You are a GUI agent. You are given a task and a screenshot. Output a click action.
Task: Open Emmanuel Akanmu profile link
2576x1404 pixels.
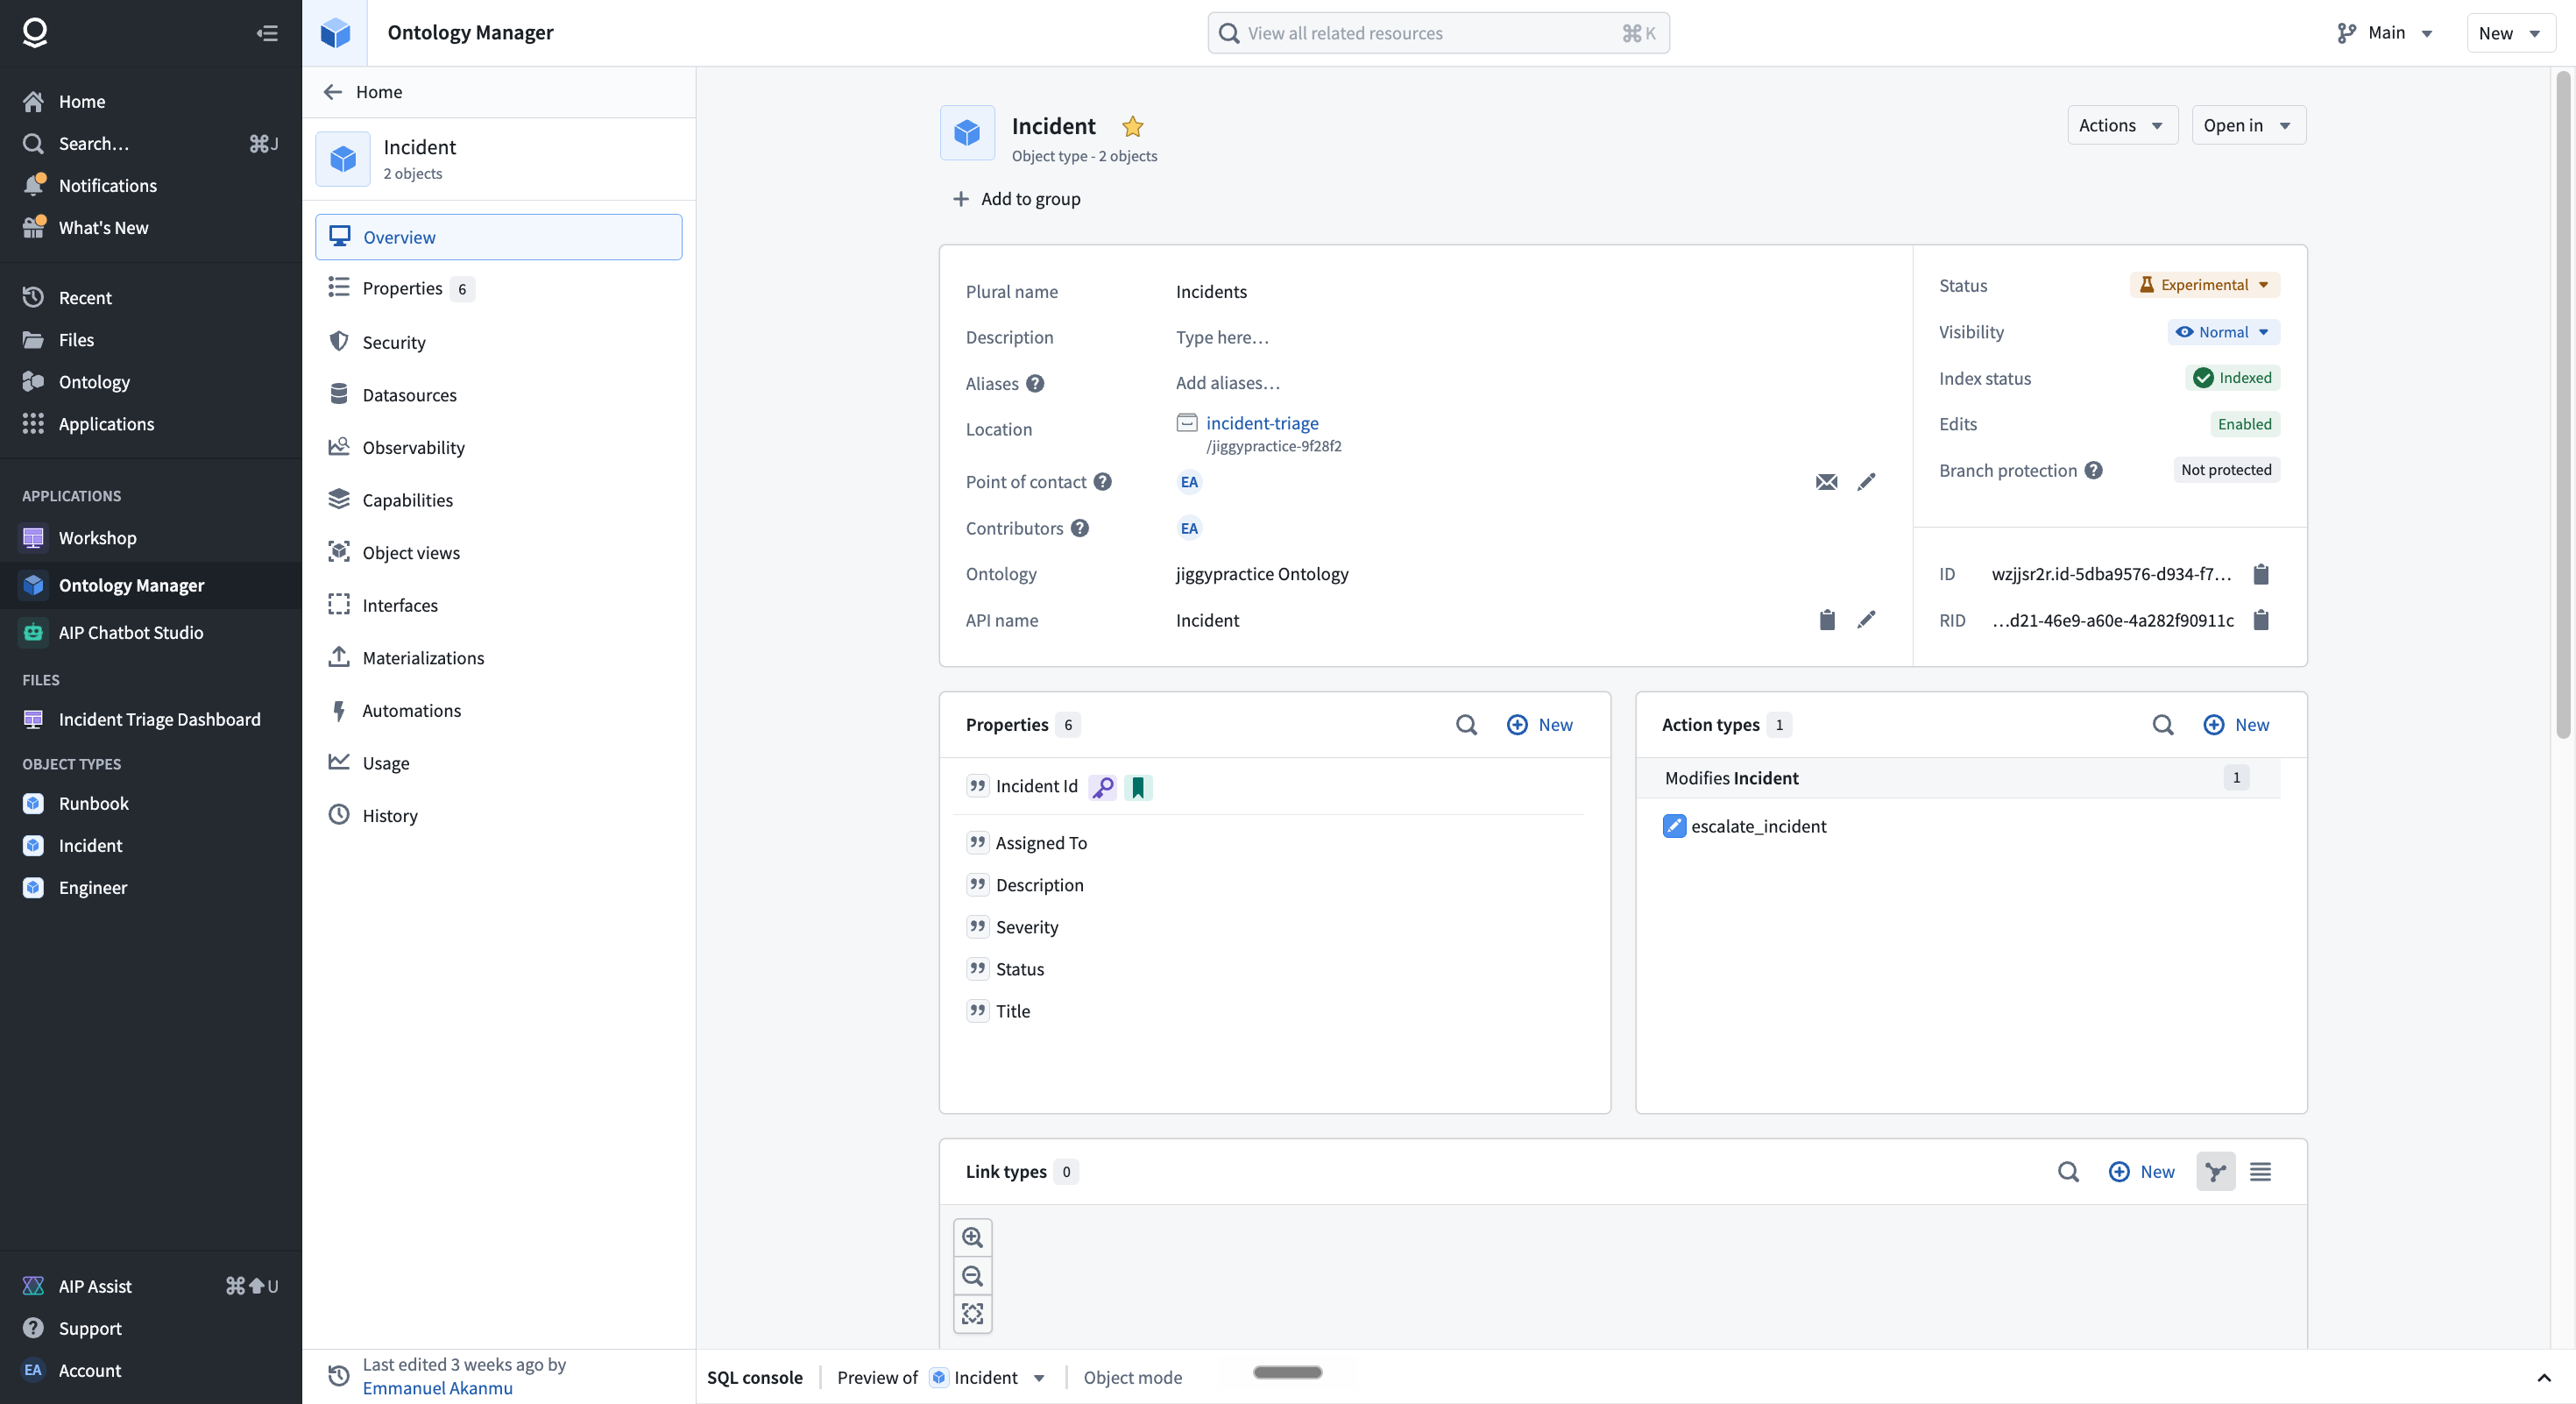[x=437, y=1388]
